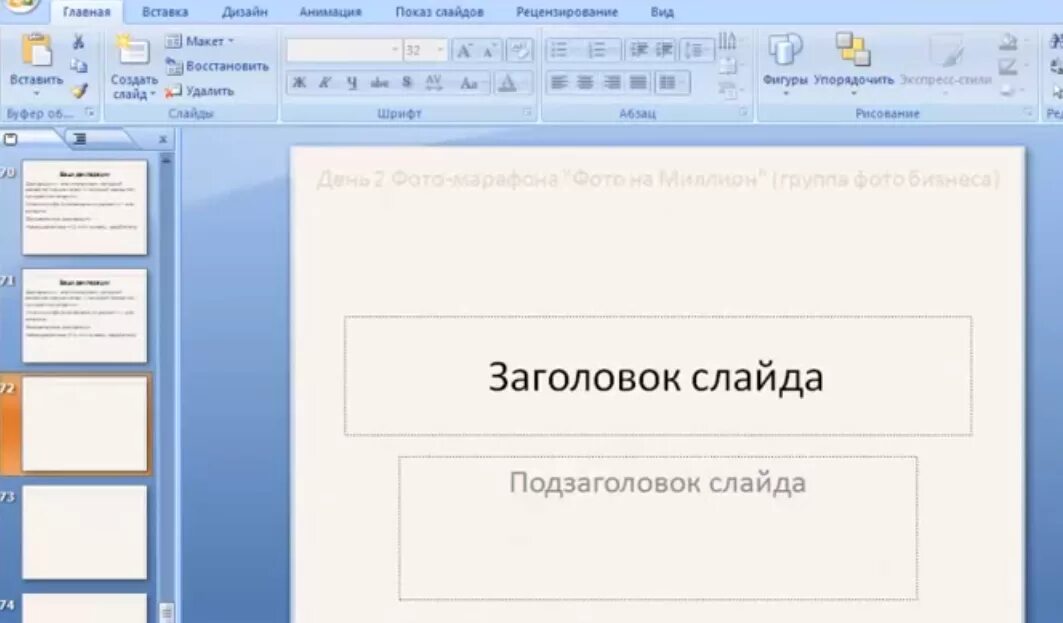
Task: Open the Макет layout dropdown
Action: [x=200, y=41]
